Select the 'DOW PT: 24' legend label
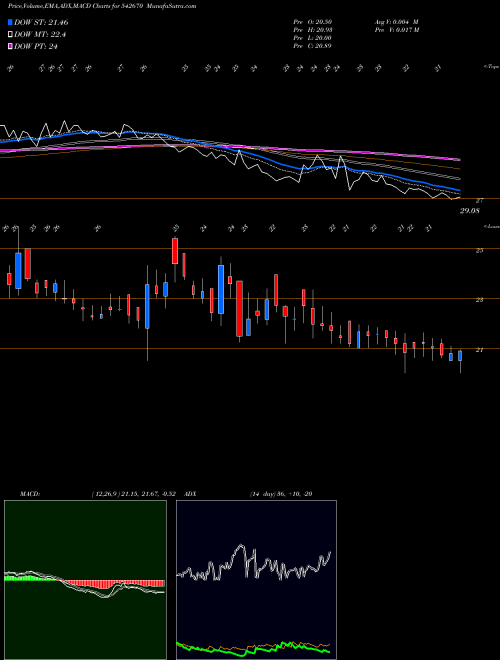 [35, 46]
